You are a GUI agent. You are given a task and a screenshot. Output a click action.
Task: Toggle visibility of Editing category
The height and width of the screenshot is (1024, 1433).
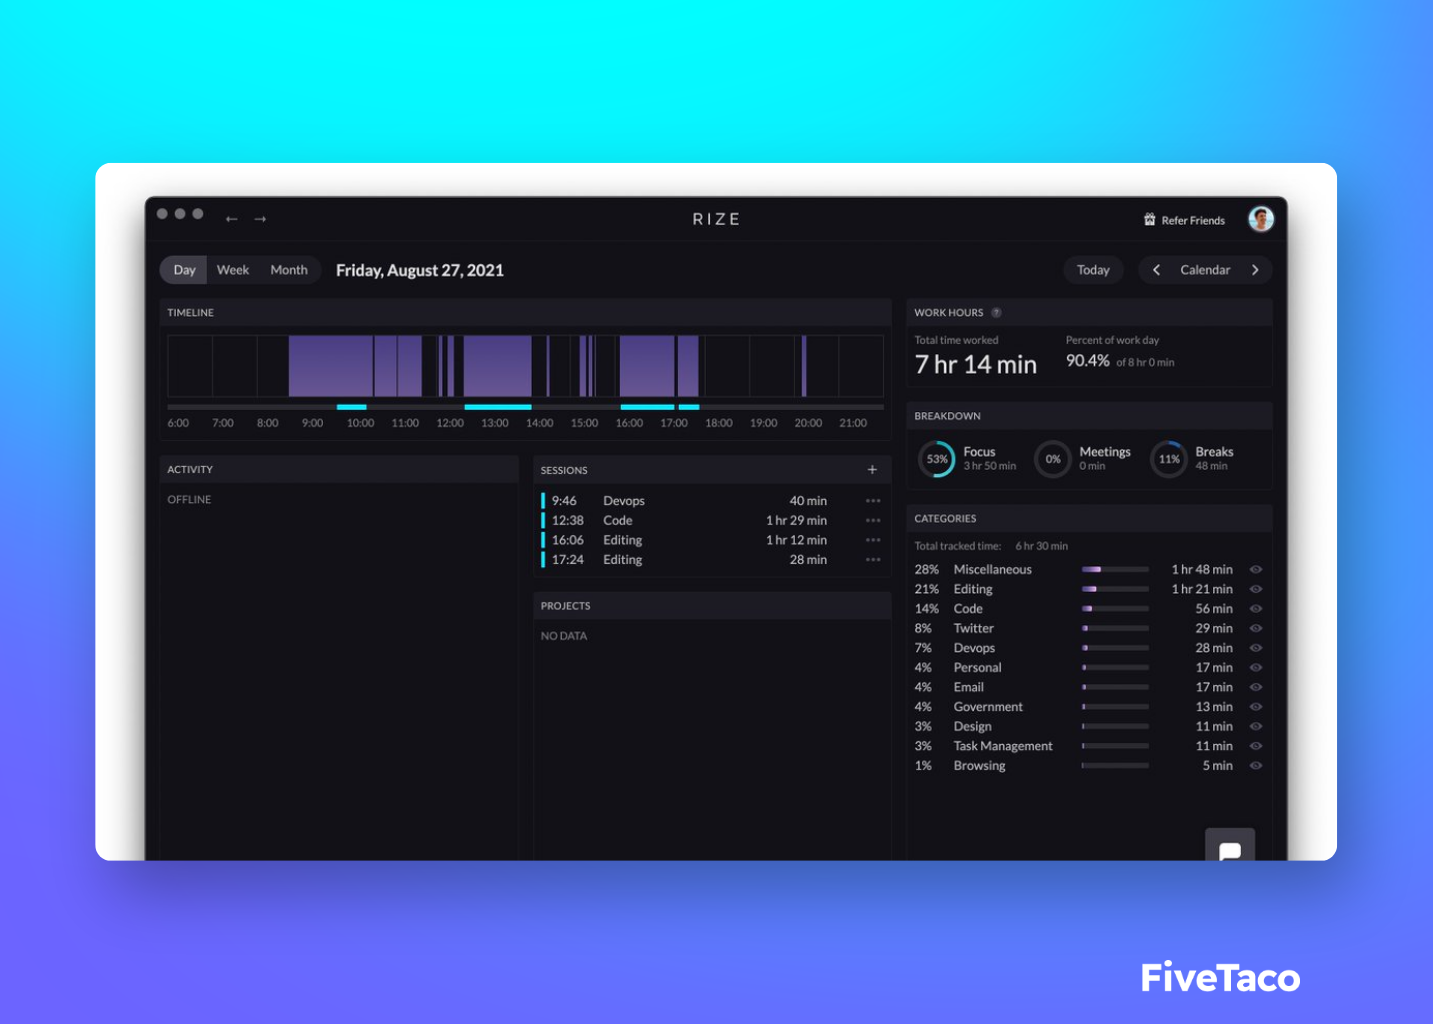tap(1256, 589)
